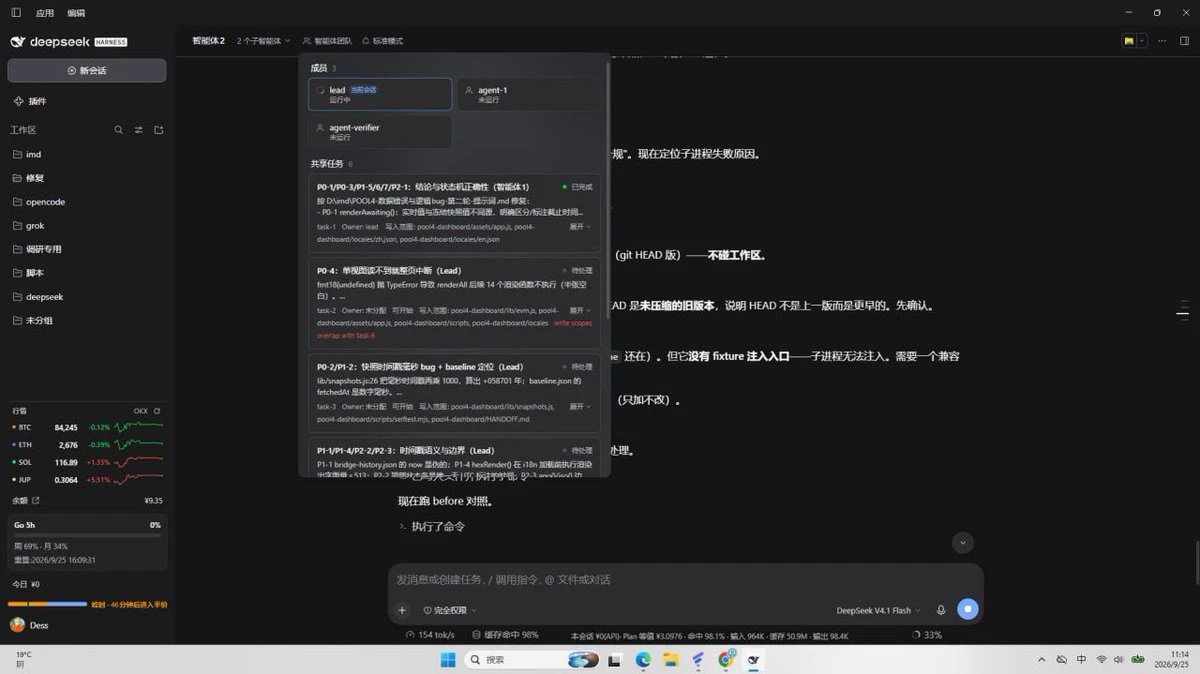Show hidden tray icons chevron
Image resolution: width=1200 pixels, height=674 pixels.
1041,660
